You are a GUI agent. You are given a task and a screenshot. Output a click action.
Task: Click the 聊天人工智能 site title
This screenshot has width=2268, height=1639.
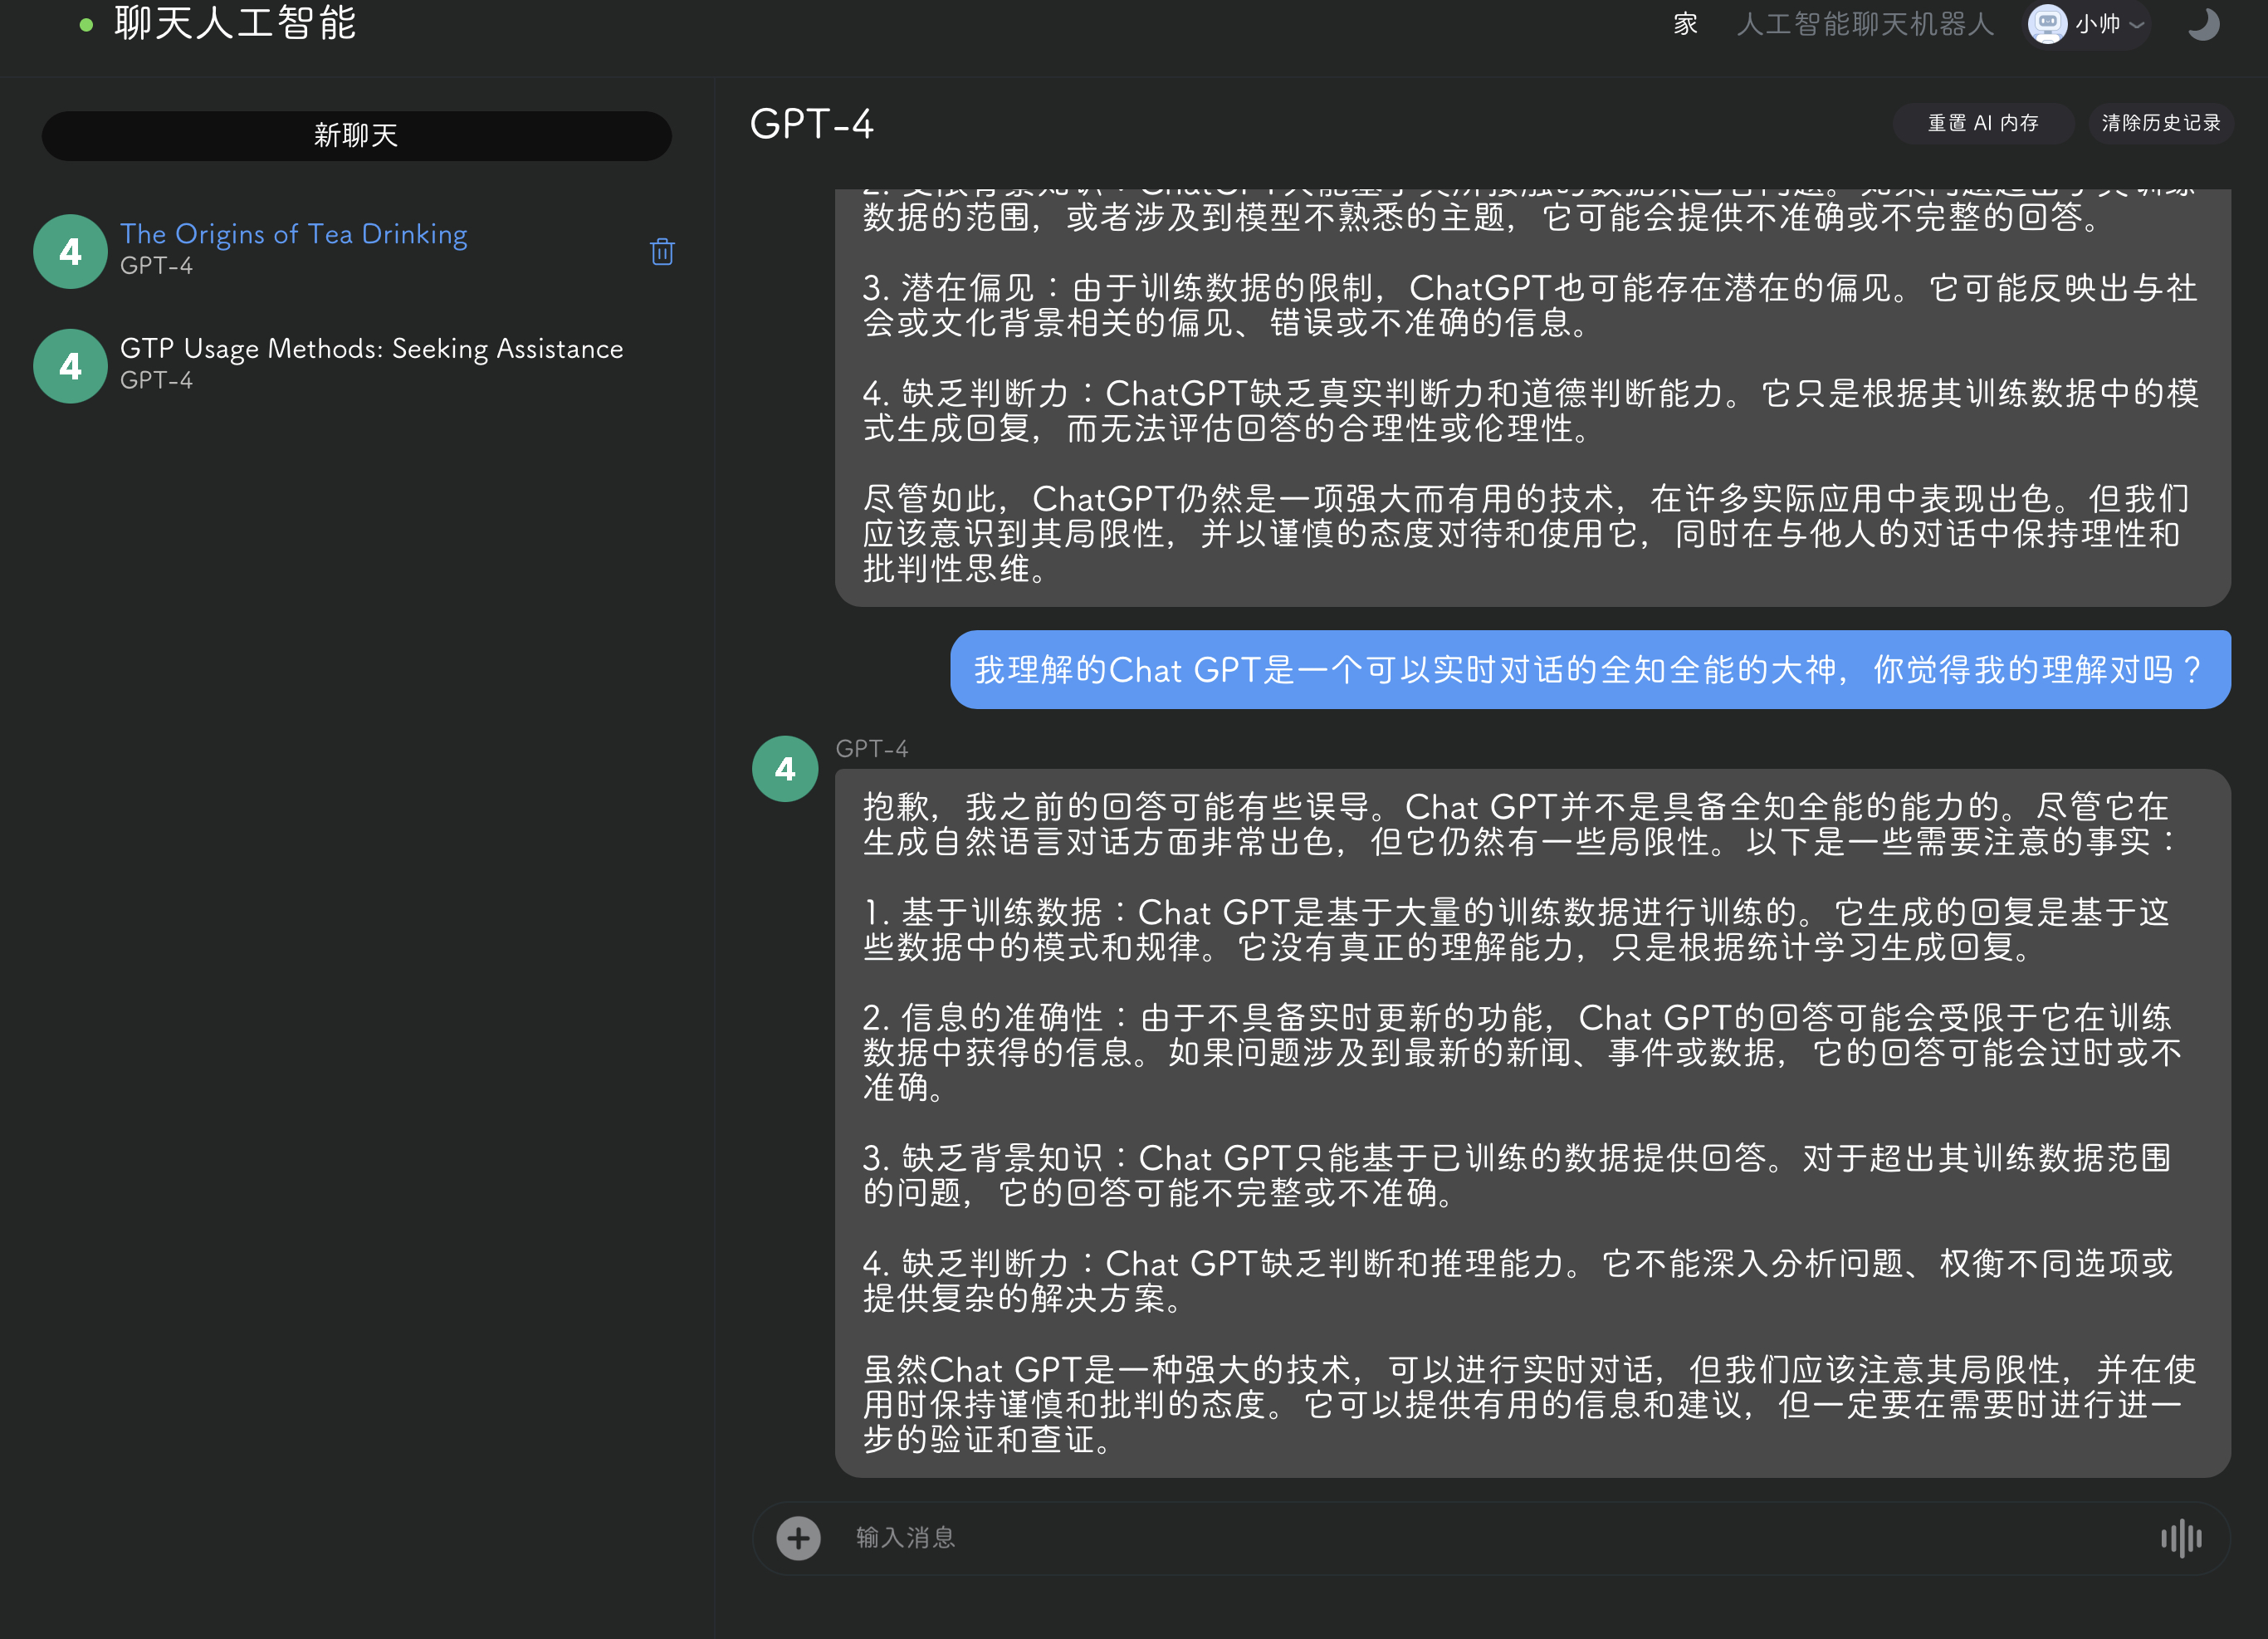pyautogui.click(x=235, y=23)
